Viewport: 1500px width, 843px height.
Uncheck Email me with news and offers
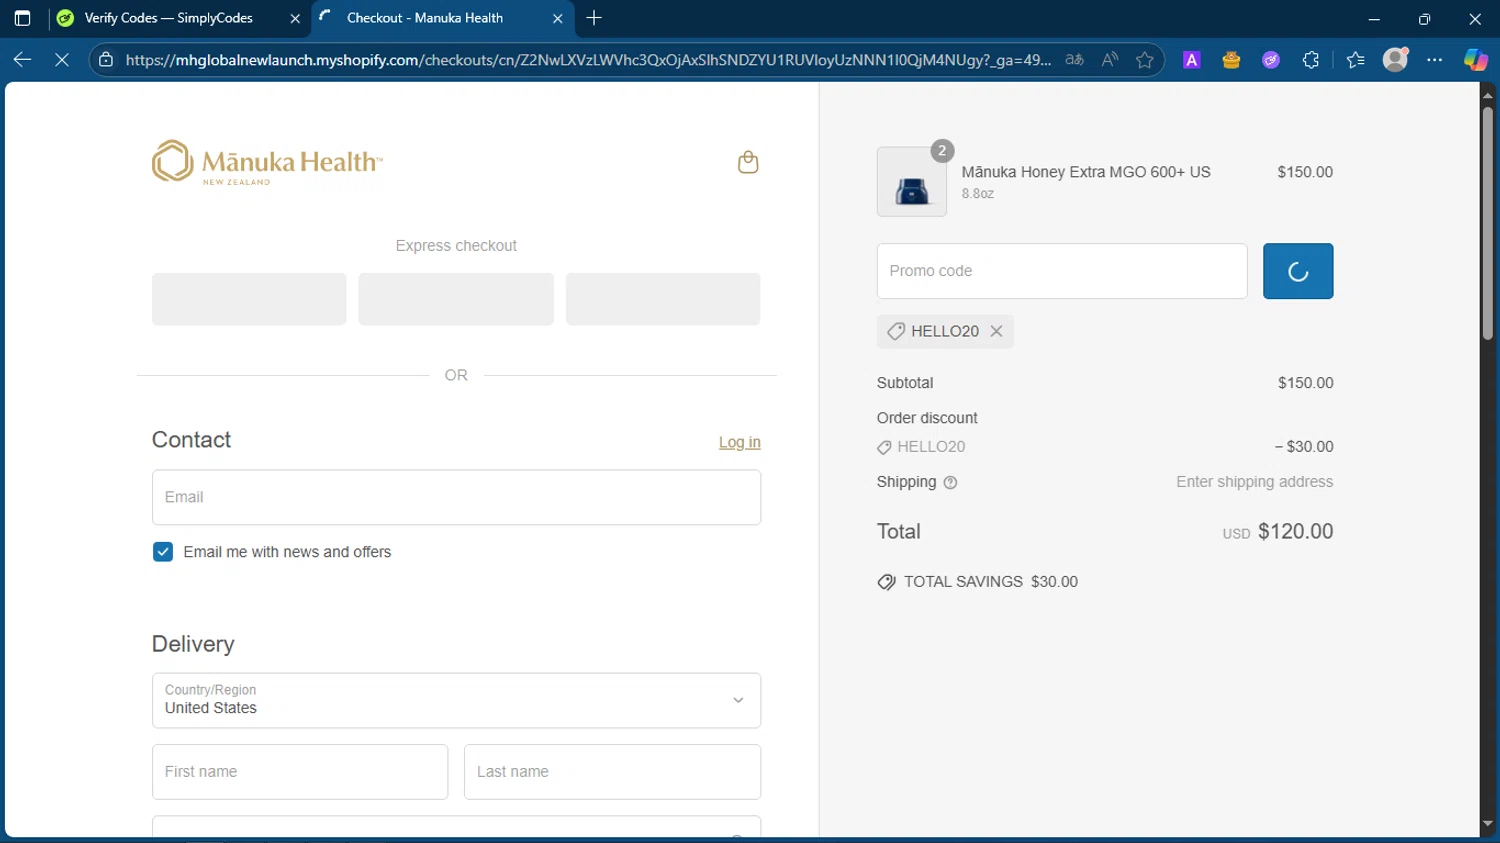163,552
